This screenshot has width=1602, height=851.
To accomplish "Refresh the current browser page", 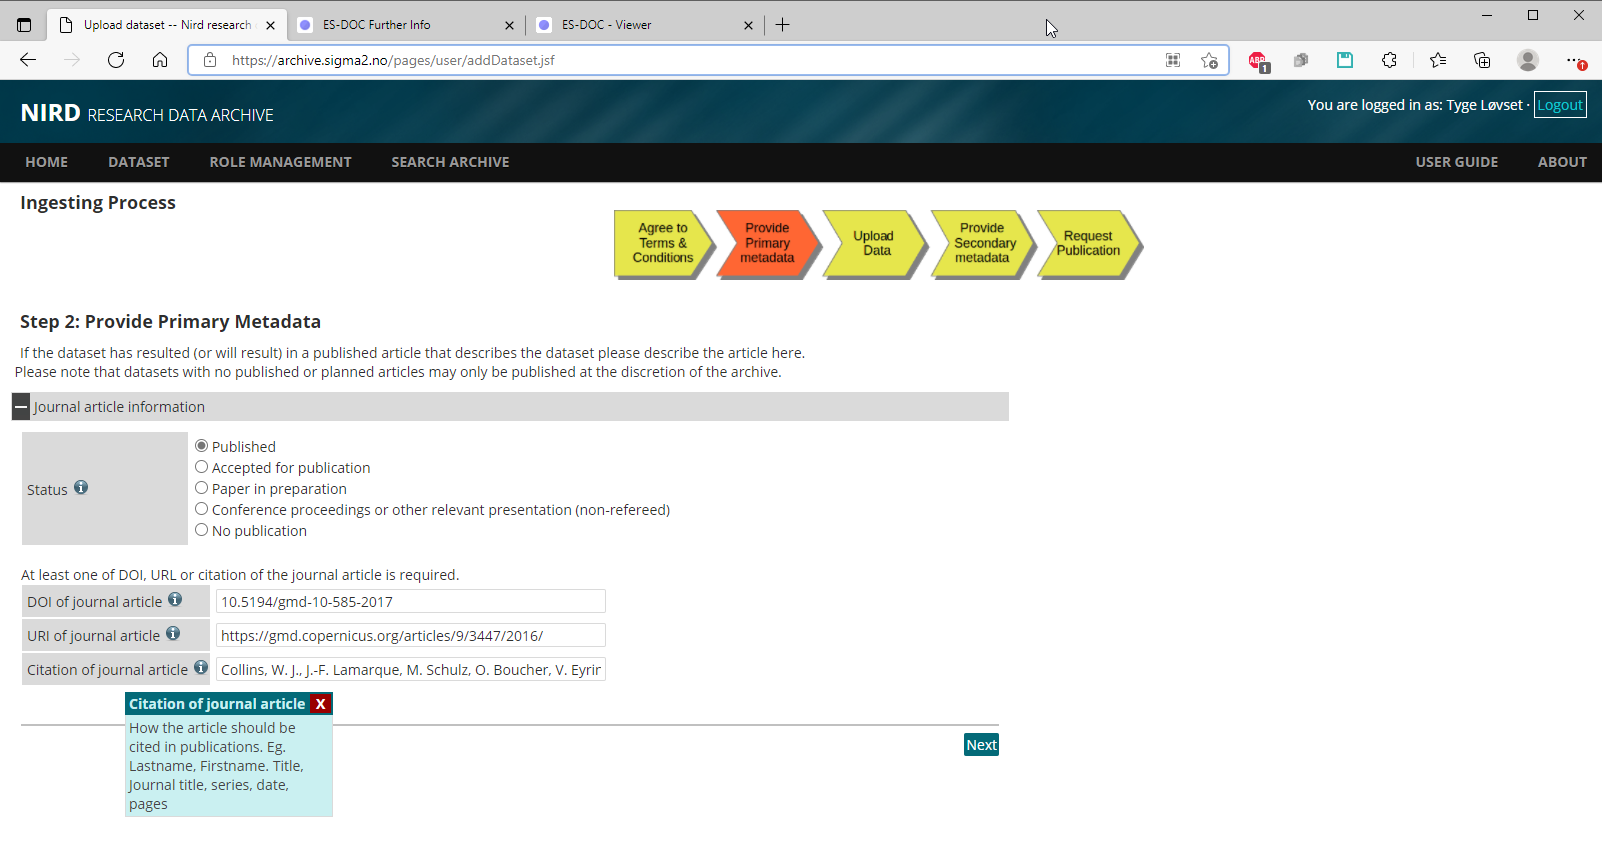I will [x=116, y=60].
